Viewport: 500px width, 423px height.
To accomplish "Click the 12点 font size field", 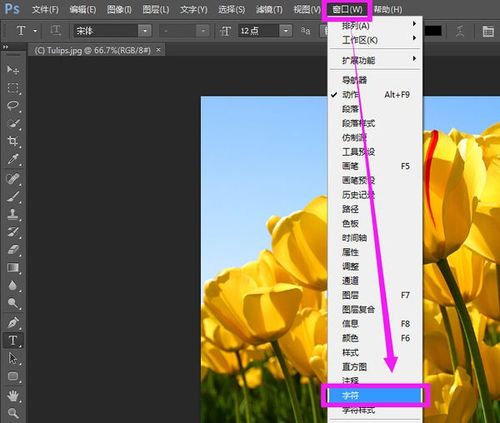I will [x=258, y=31].
